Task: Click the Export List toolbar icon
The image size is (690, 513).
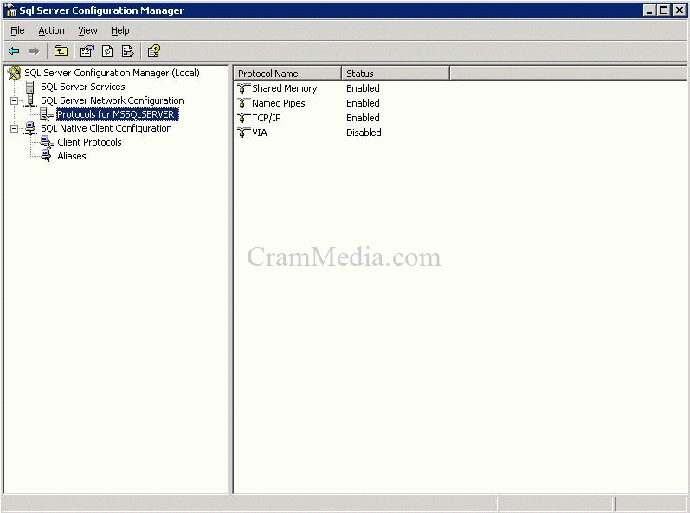Action: [x=127, y=51]
